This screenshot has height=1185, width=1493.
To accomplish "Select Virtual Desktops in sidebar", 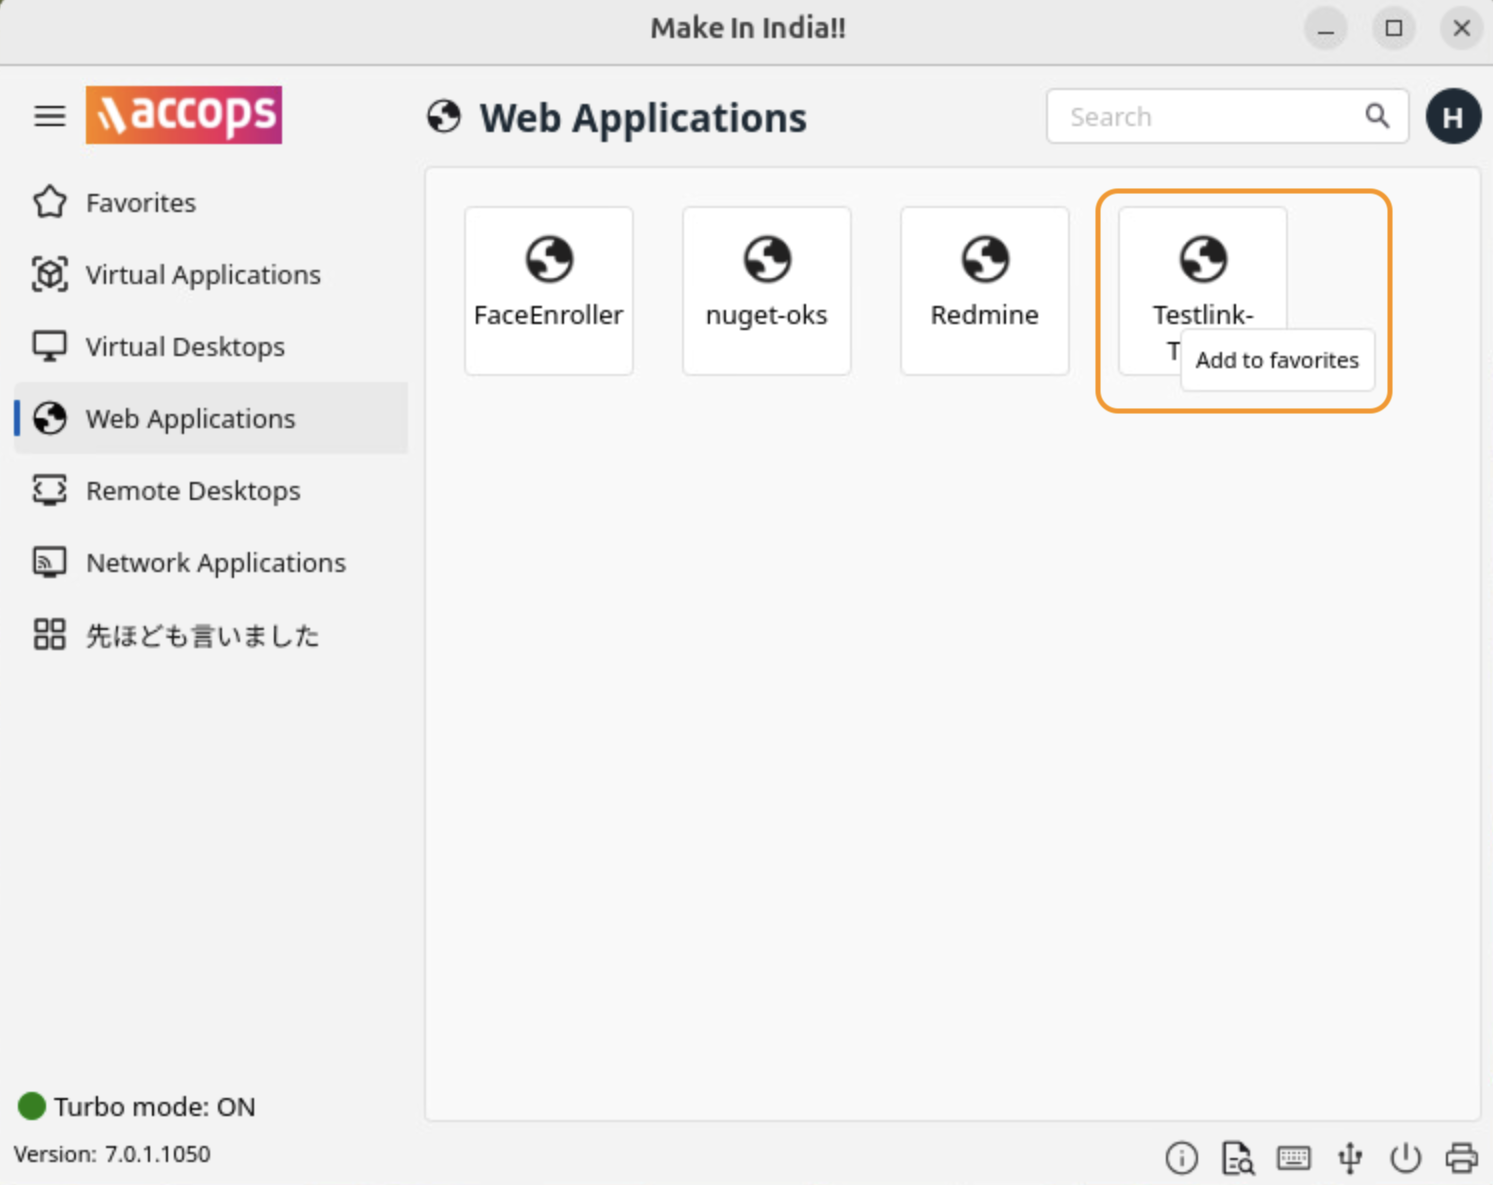I will coord(185,347).
